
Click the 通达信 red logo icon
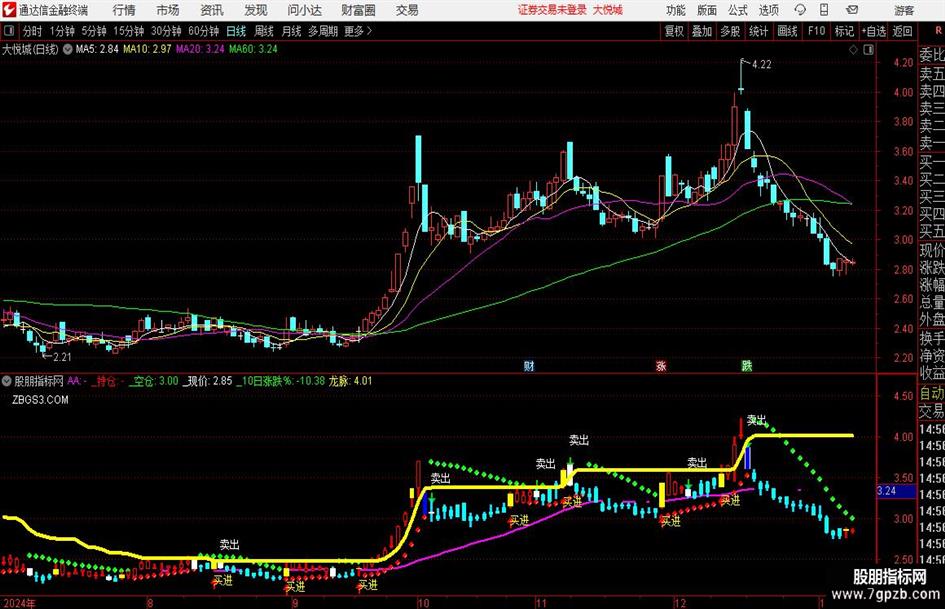pyautogui.click(x=9, y=10)
